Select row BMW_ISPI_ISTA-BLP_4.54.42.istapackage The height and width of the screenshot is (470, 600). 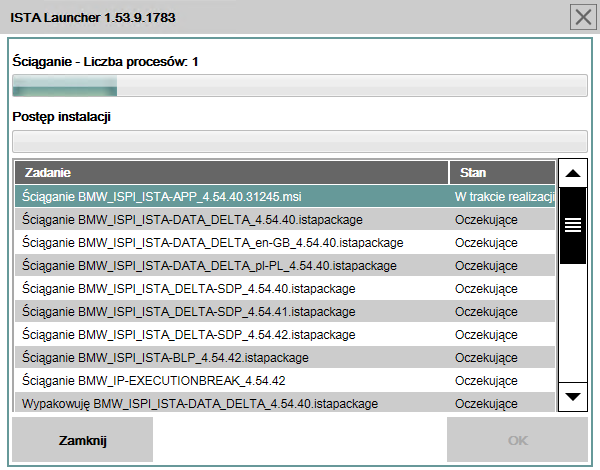click(x=285, y=357)
